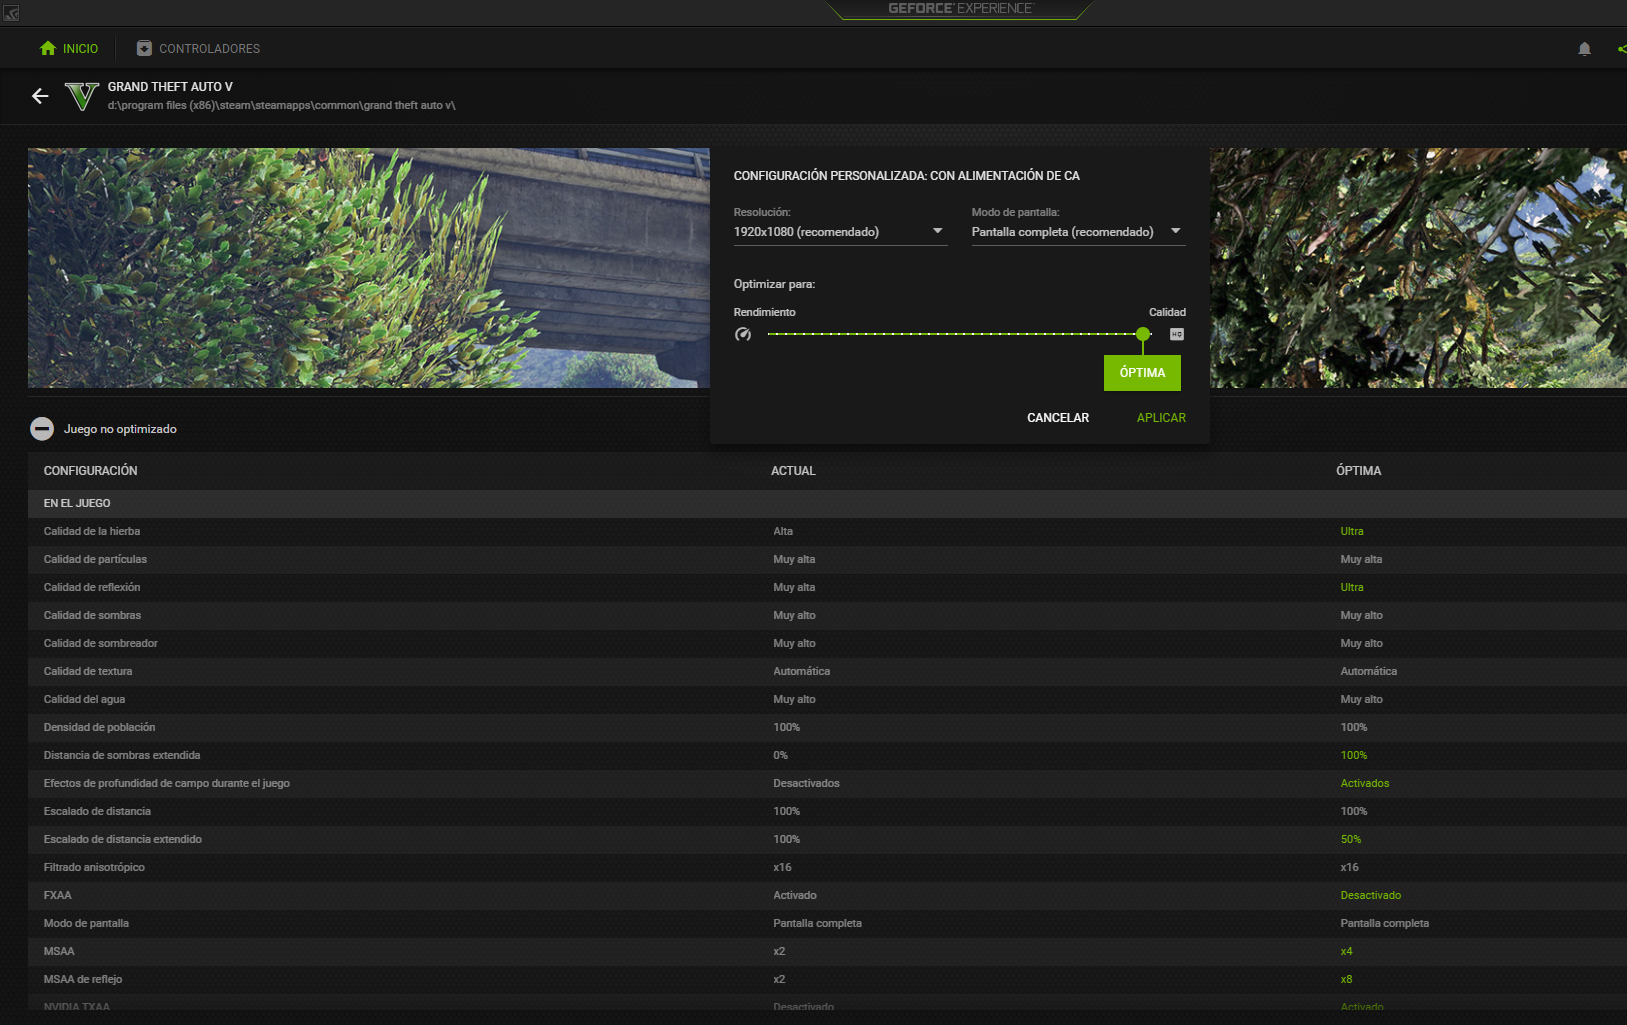1627x1025 pixels.
Task: Open the notifications bell icon
Action: click(1584, 48)
